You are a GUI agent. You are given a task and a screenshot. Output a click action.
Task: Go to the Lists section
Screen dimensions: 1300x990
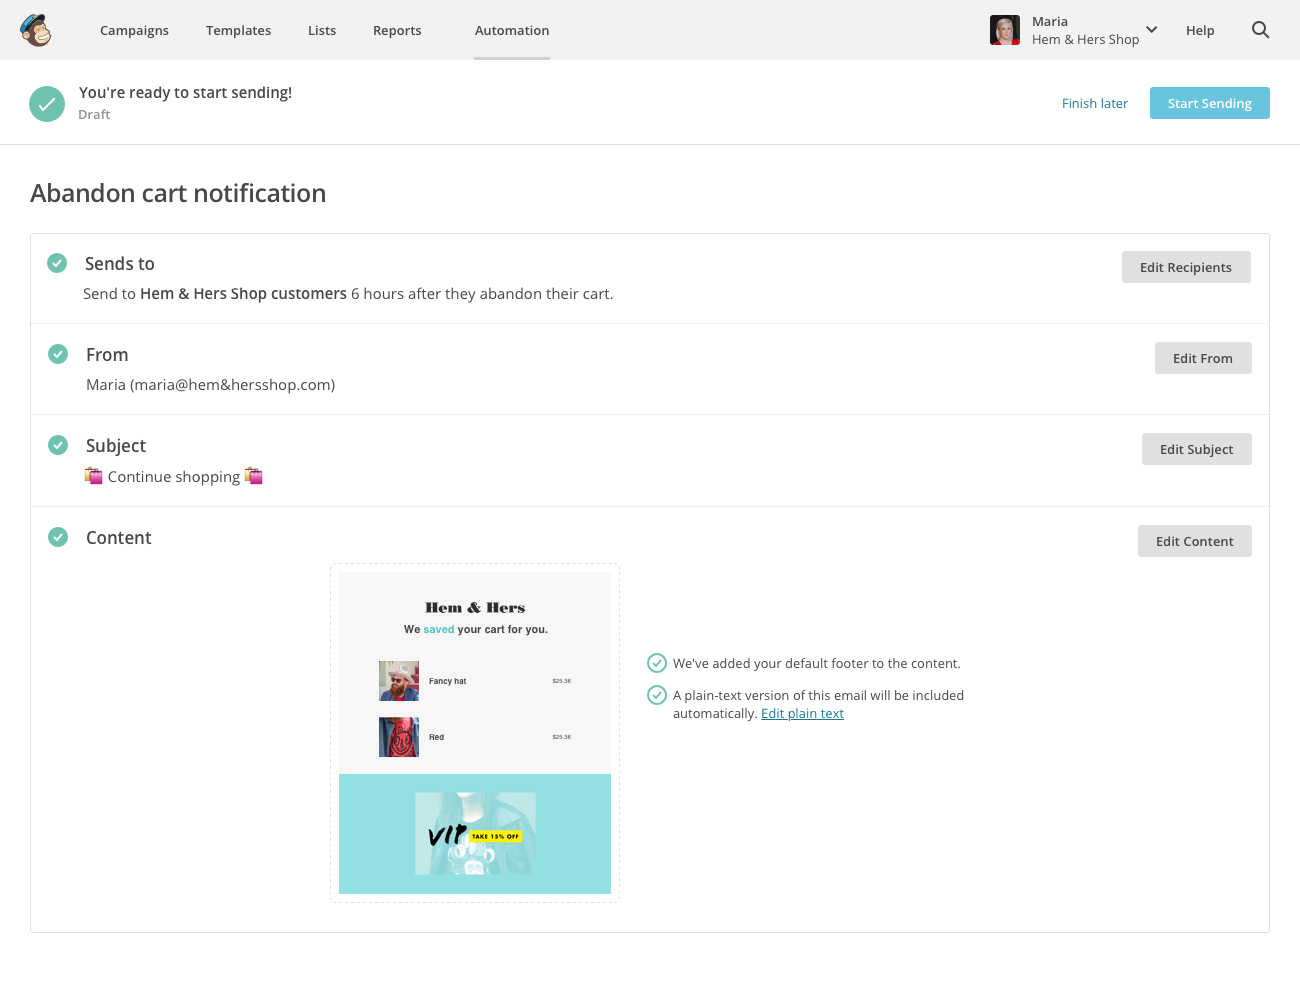pyautogui.click(x=322, y=31)
